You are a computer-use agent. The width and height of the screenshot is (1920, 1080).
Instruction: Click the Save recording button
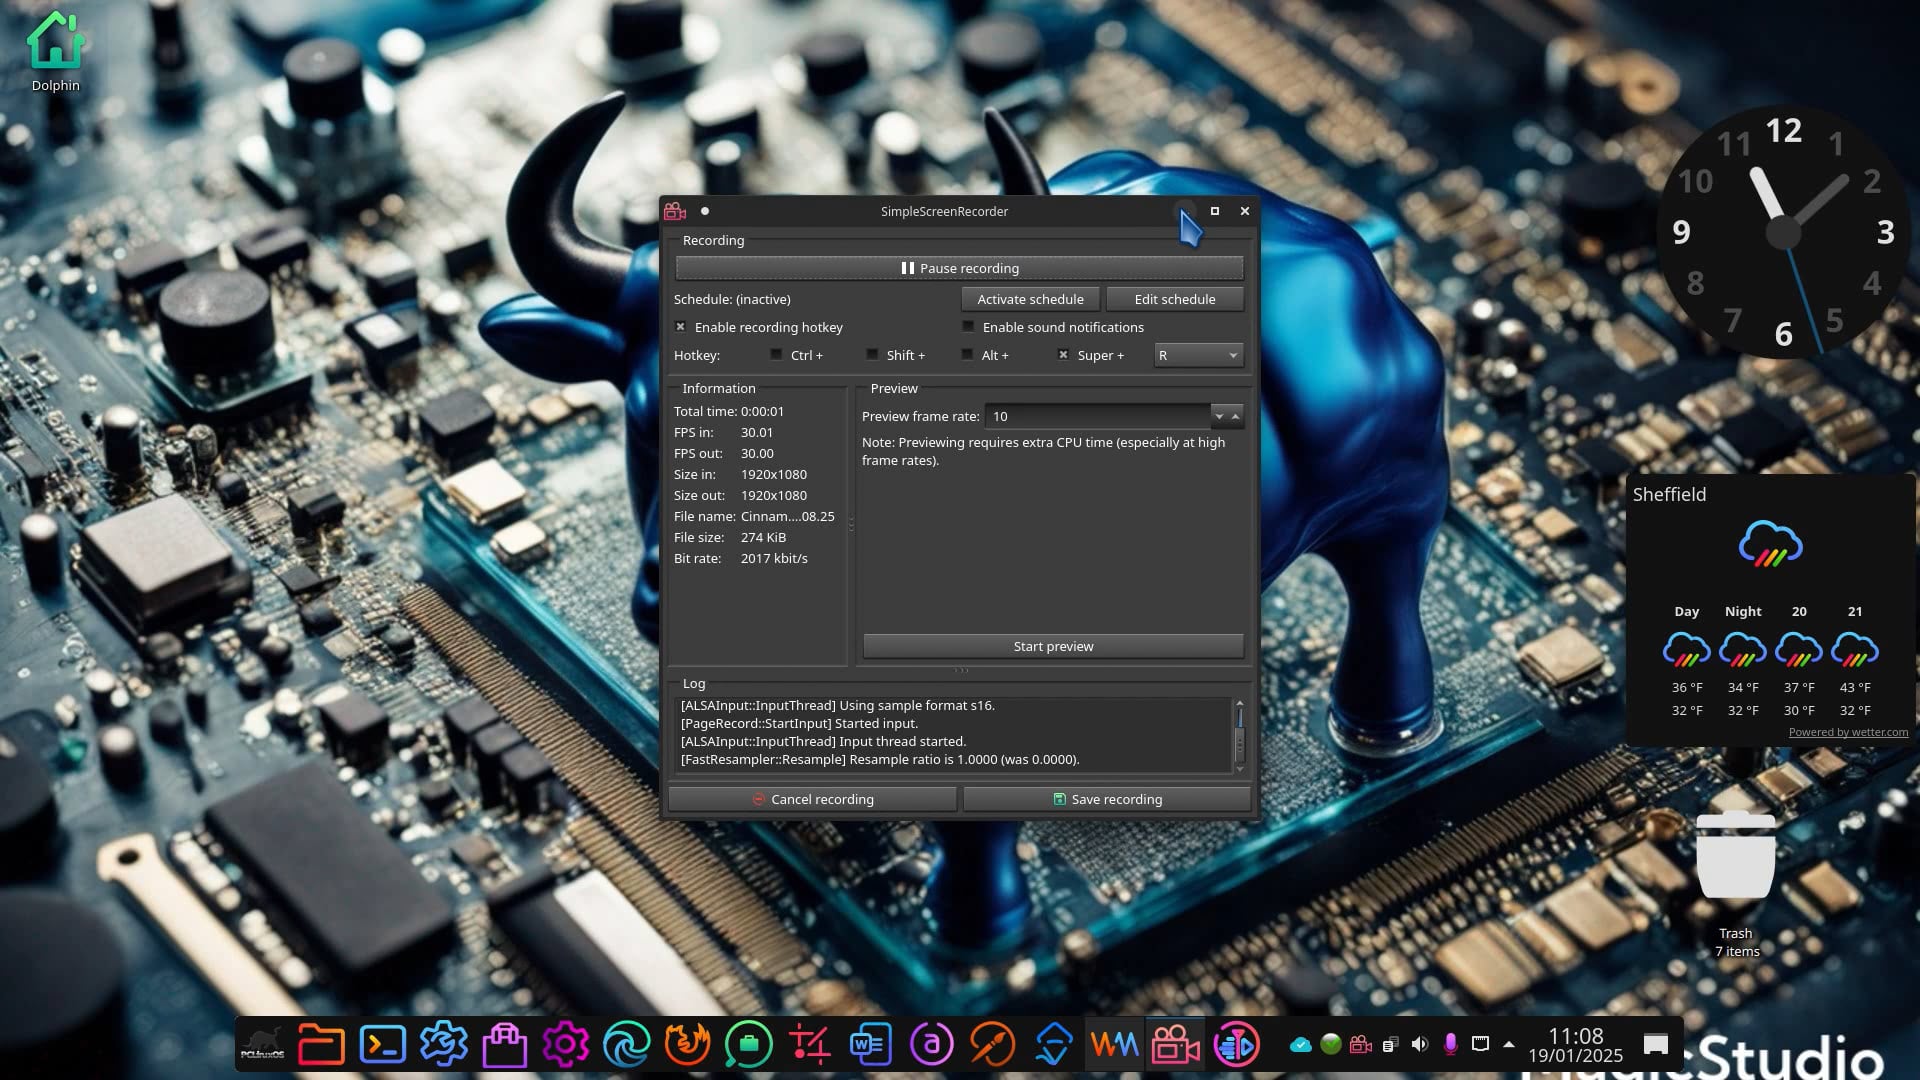pos(1106,799)
